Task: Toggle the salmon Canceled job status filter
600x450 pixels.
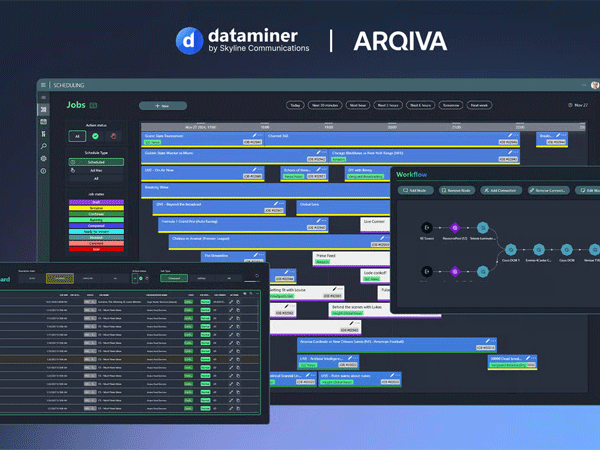Action: click(x=96, y=243)
